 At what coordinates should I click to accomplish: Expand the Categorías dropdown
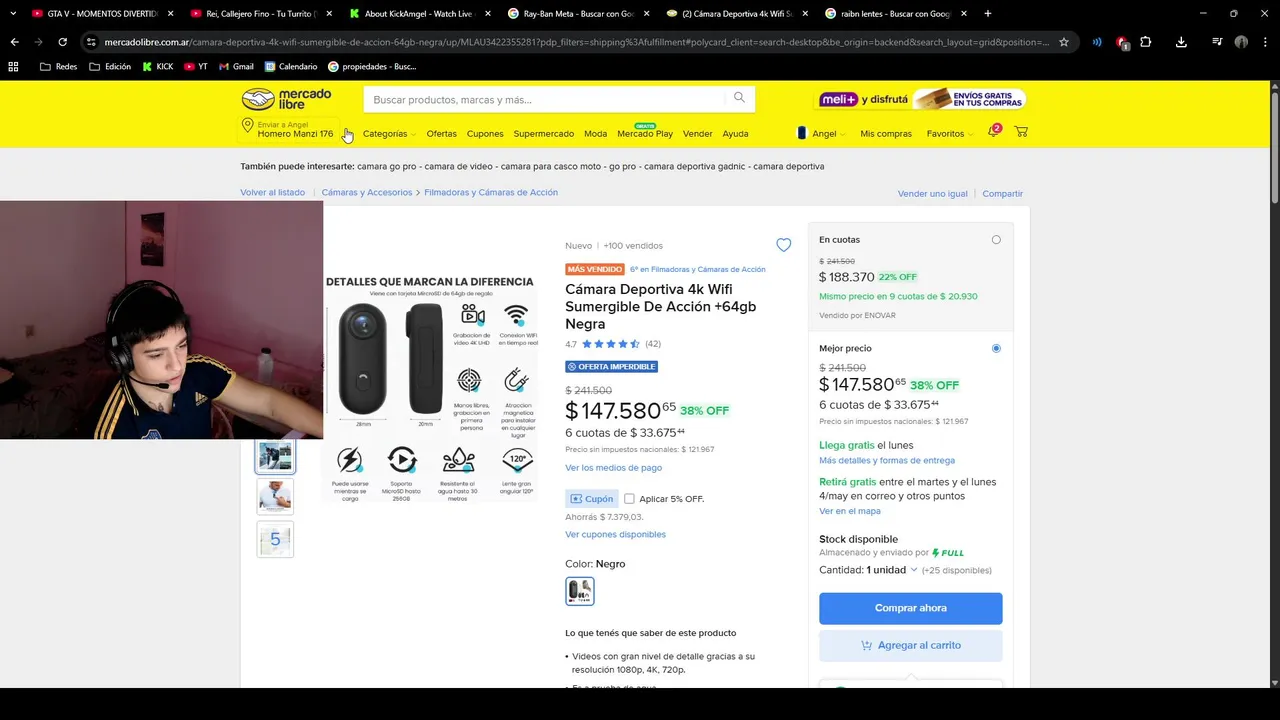[389, 134]
